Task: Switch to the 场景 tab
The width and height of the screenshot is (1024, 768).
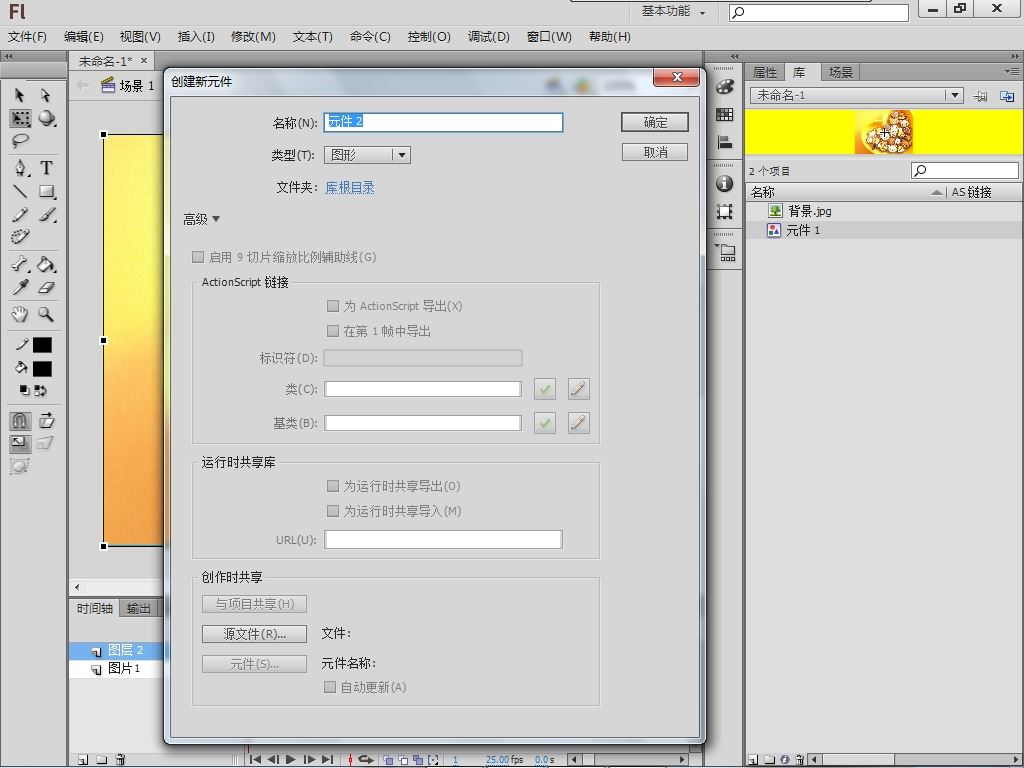Action: [x=840, y=72]
